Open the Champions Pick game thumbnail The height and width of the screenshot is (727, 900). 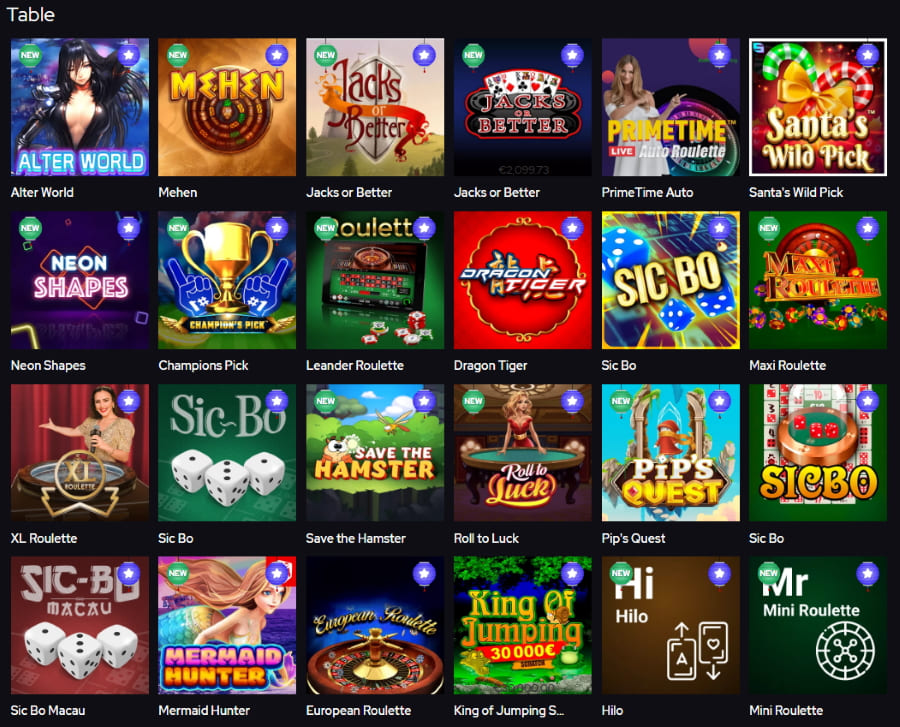pos(227,280)
